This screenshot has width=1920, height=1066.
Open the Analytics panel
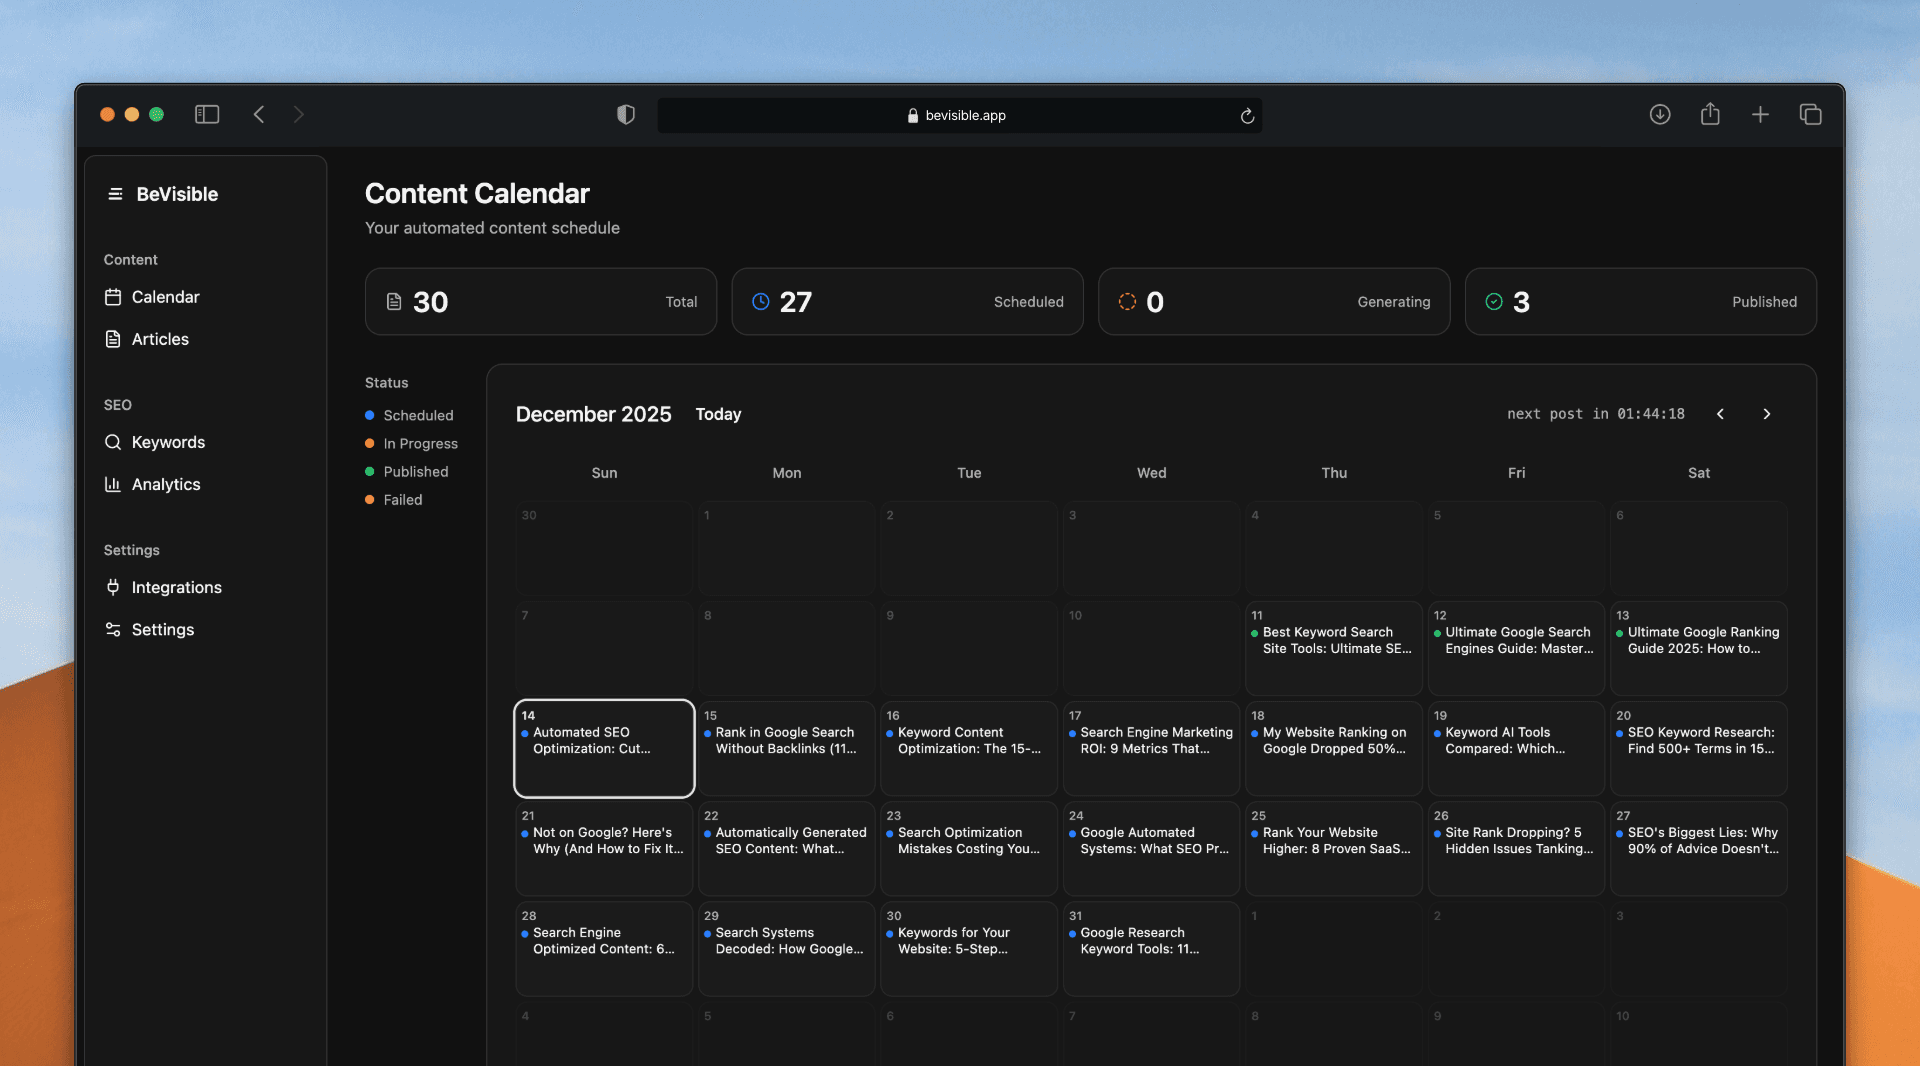point(165,484)
